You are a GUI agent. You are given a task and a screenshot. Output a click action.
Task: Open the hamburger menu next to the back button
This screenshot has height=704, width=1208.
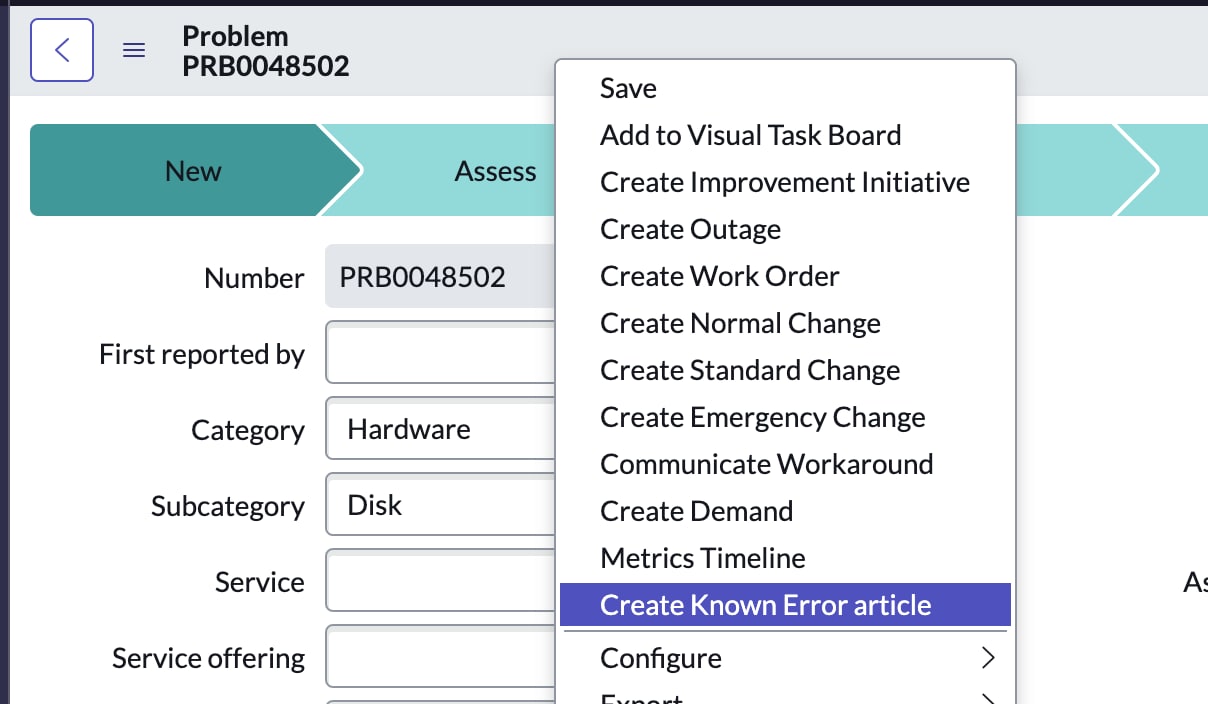click(x=133, y=49)
